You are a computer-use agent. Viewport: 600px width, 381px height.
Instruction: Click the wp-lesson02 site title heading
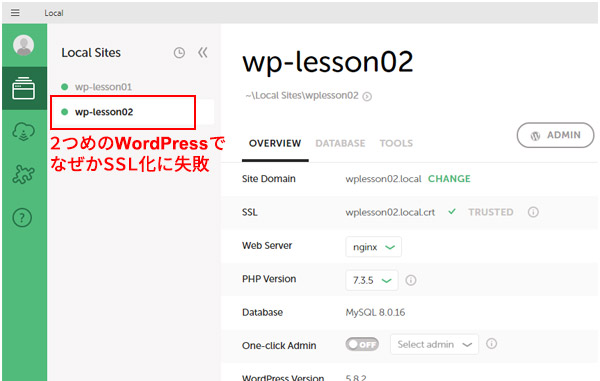(x=328, y=62)
